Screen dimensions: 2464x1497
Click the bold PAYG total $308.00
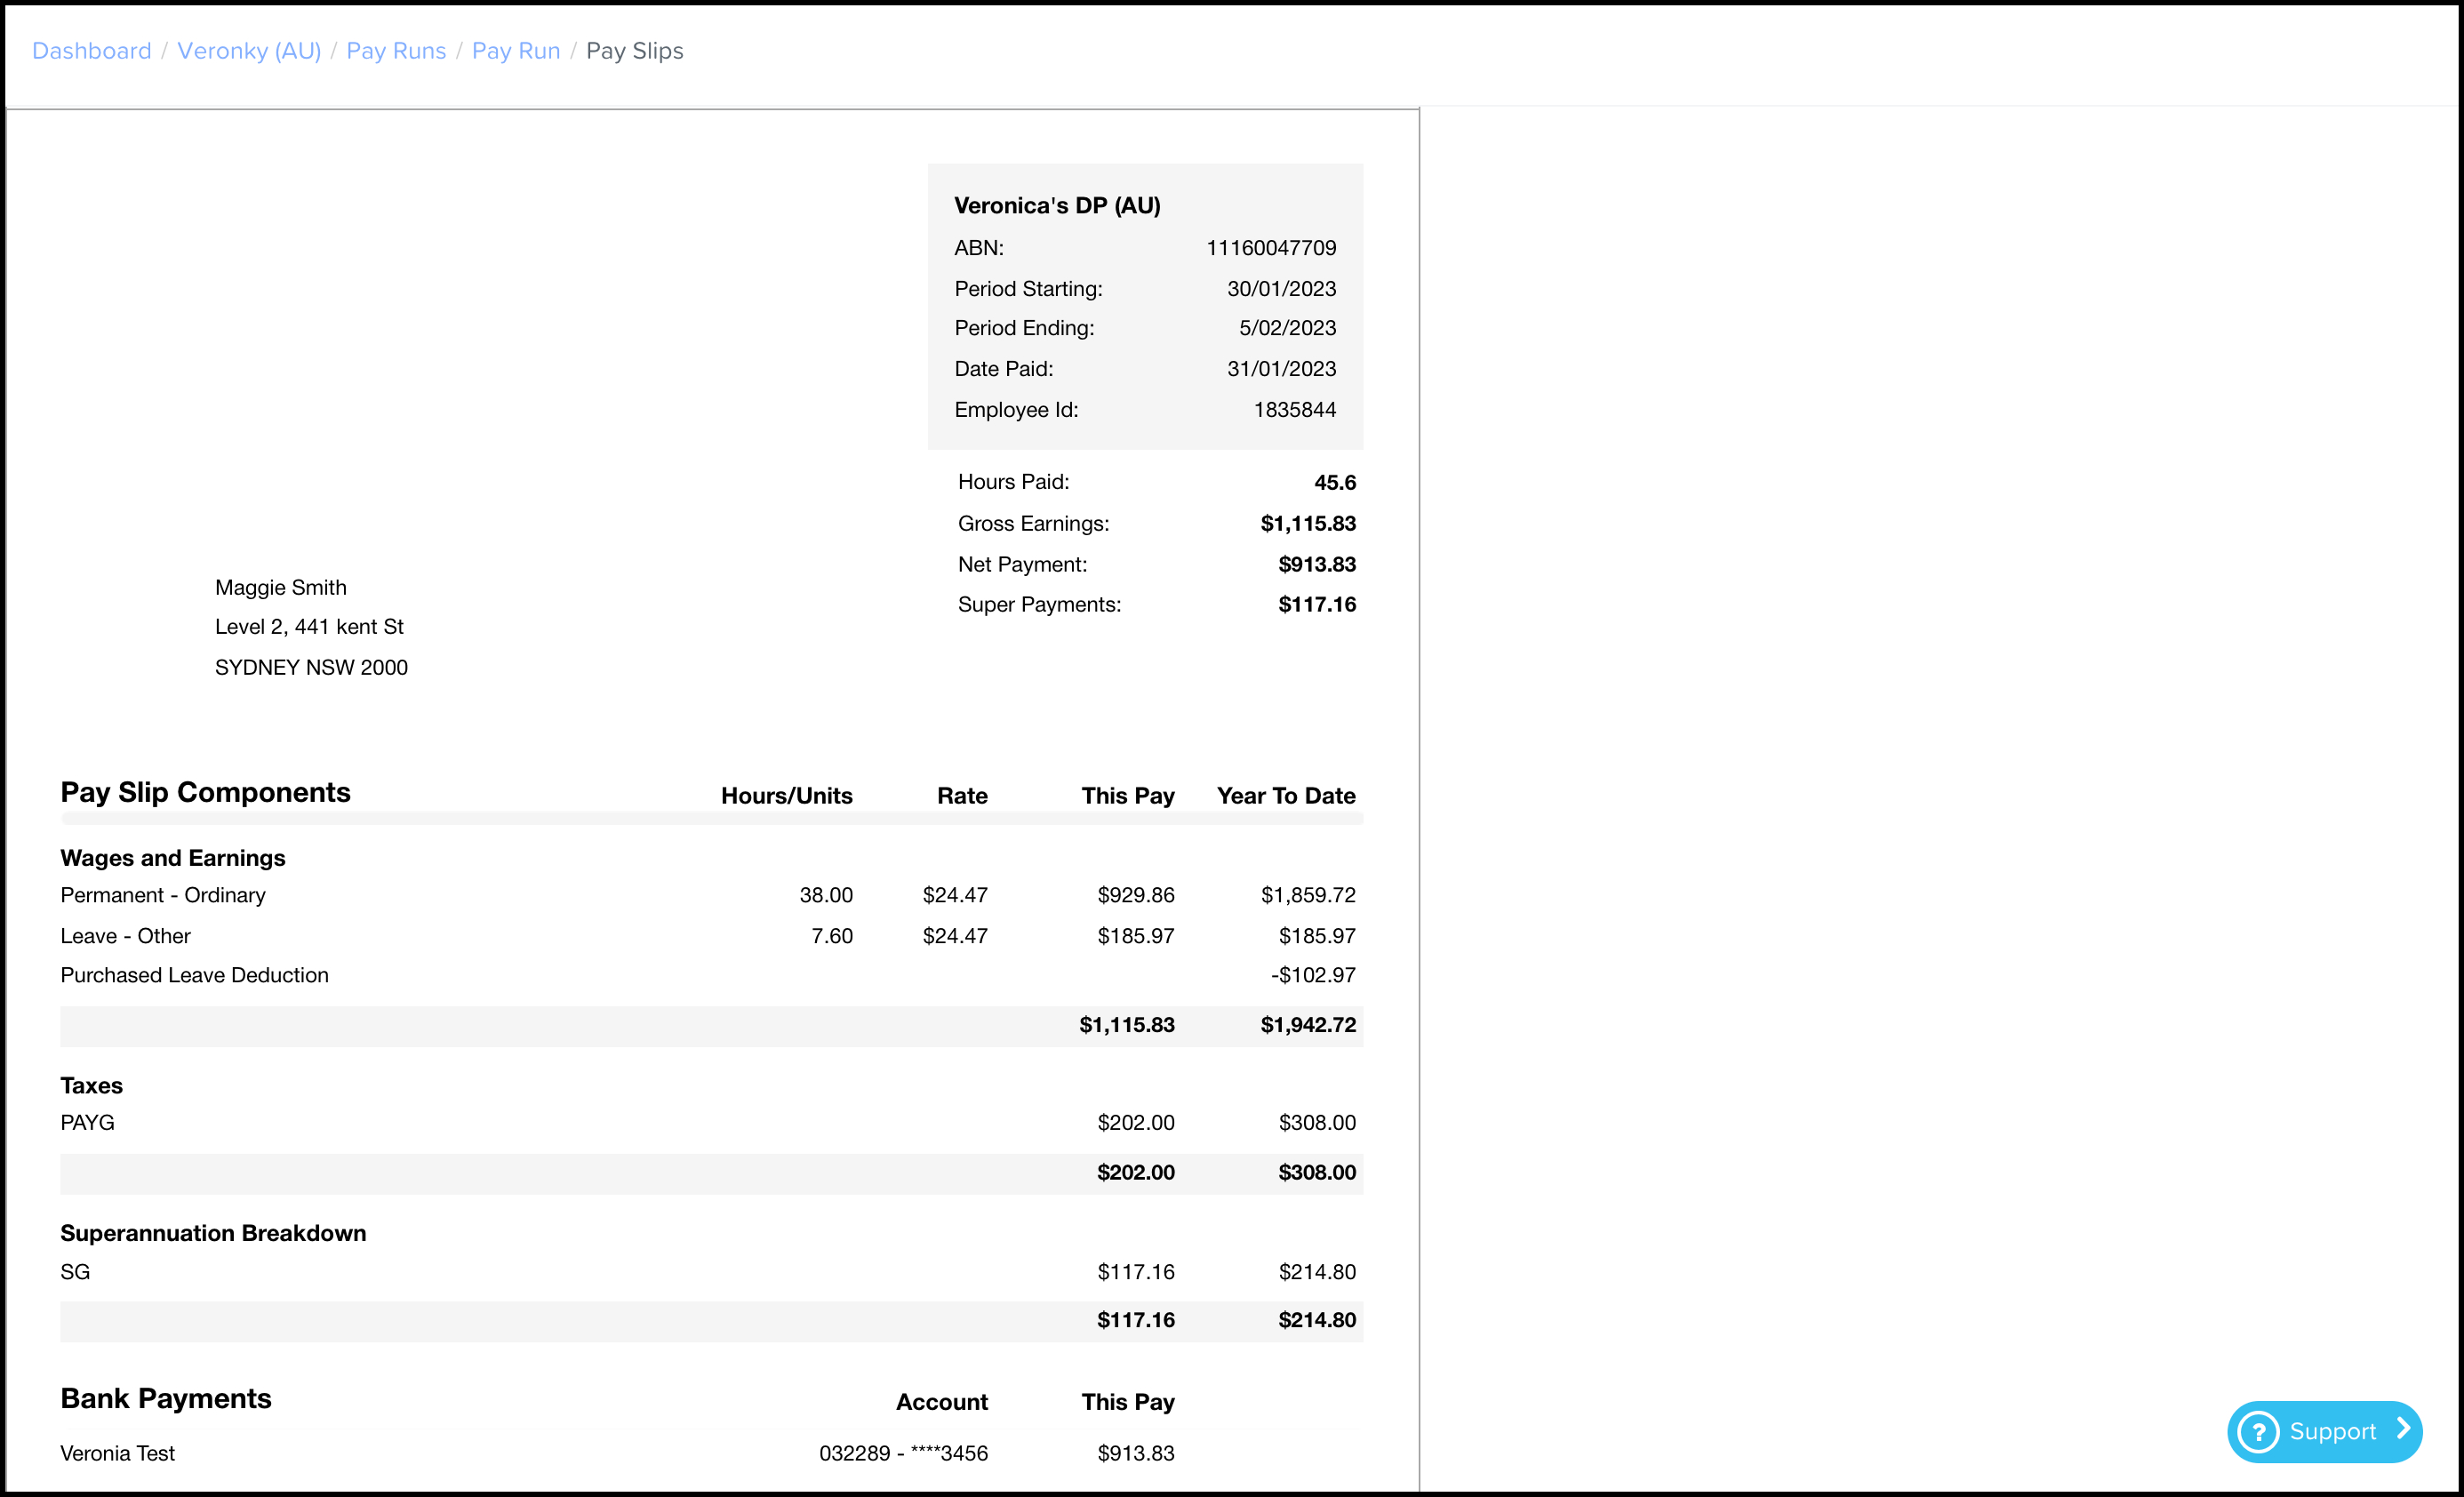click(1317, 1172)
